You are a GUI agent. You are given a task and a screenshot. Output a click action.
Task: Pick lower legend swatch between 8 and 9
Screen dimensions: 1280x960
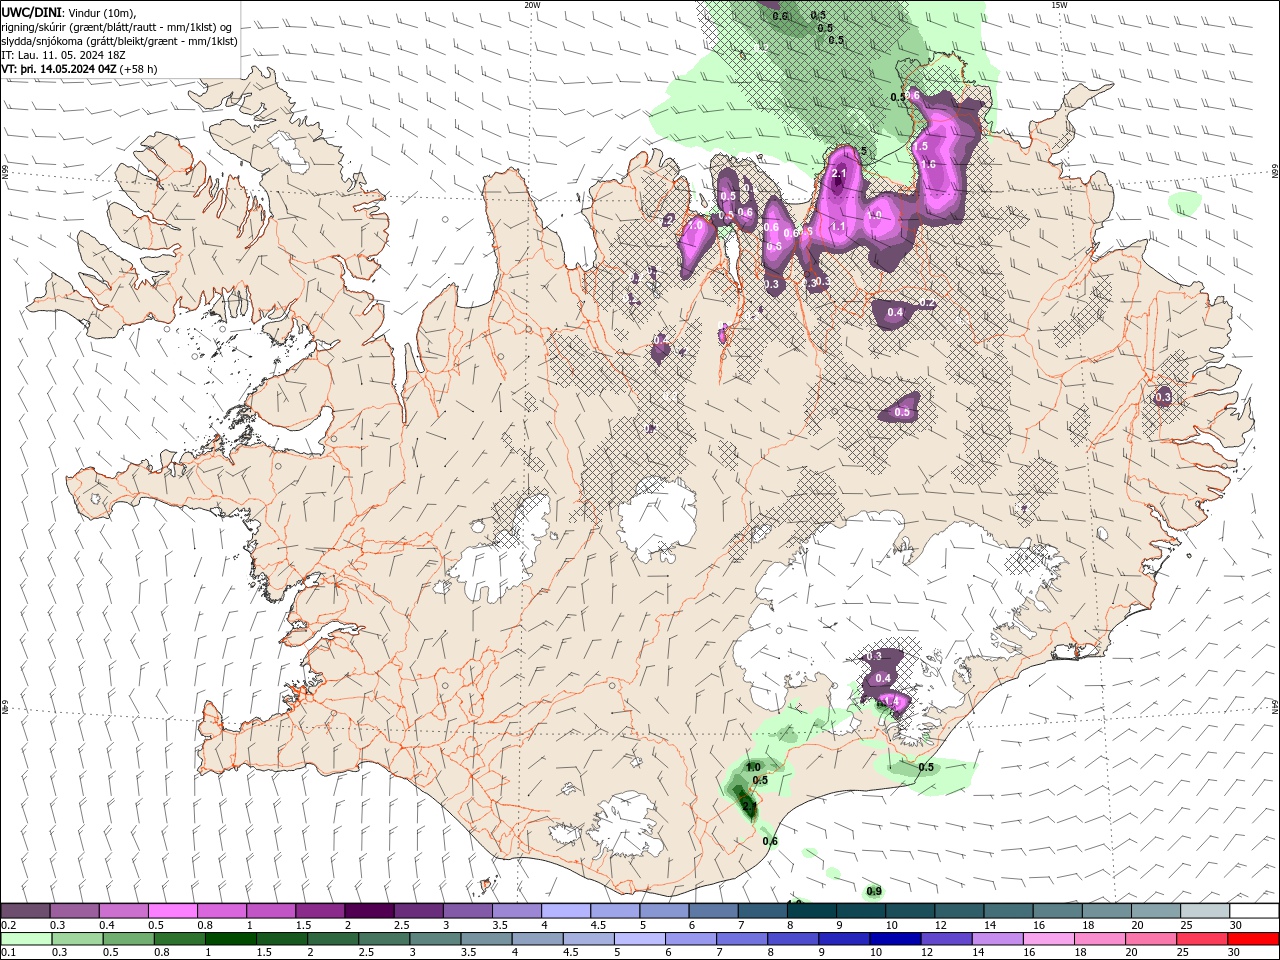pos(795,939)
